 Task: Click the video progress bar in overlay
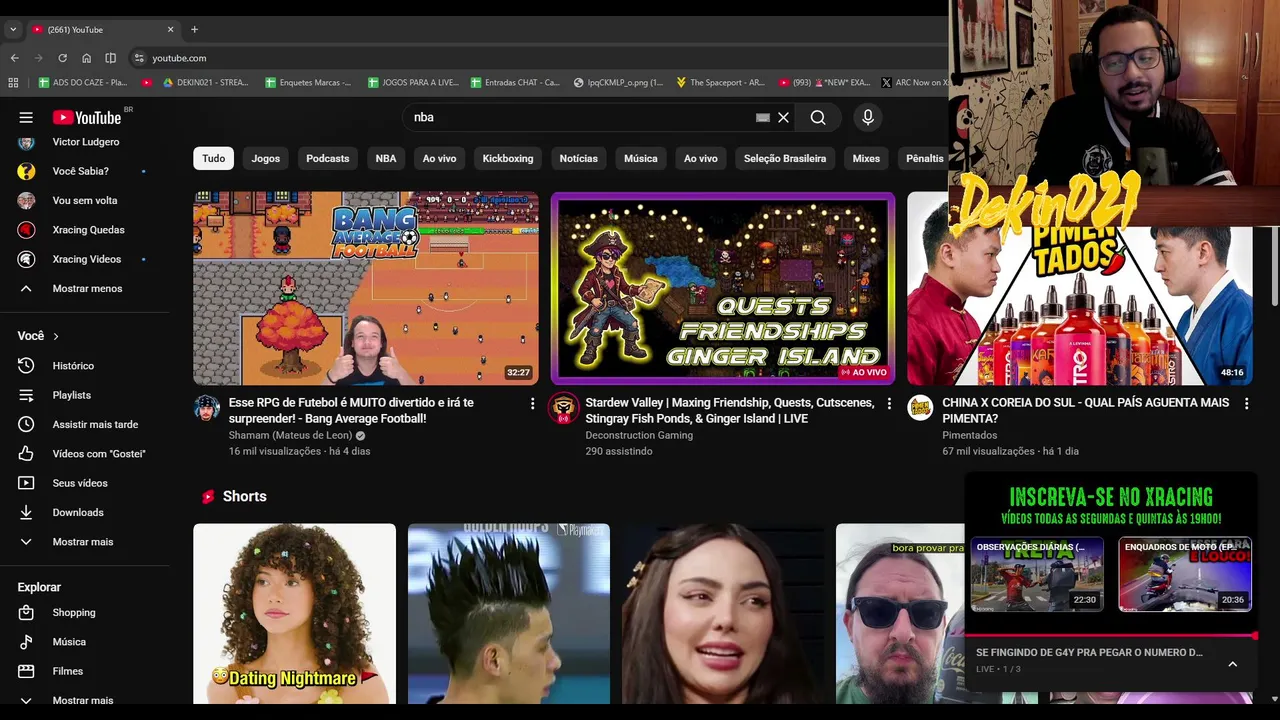click(1110, 636)
